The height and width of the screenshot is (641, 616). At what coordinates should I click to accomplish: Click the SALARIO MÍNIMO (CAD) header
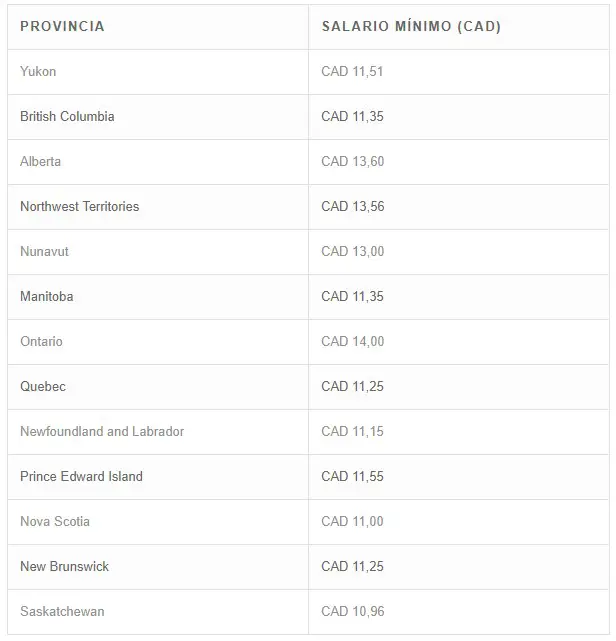pyautogui.click(x=411, y=27)
